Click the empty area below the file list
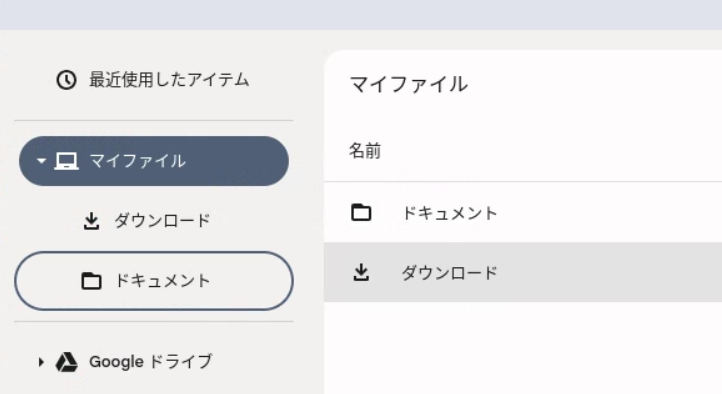 point(523,348)
